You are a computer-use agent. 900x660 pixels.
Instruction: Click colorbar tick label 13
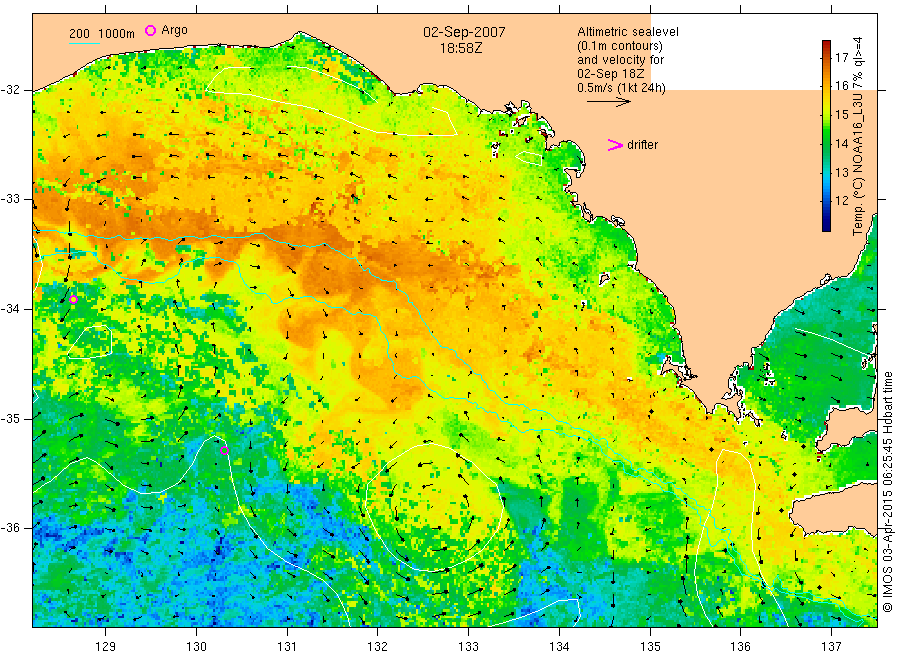point(841,172)
